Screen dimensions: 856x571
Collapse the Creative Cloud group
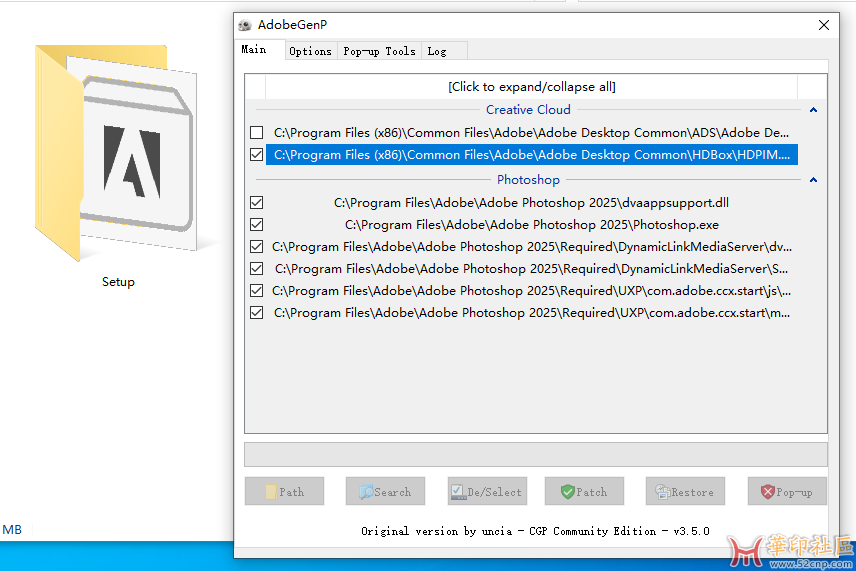813,110
